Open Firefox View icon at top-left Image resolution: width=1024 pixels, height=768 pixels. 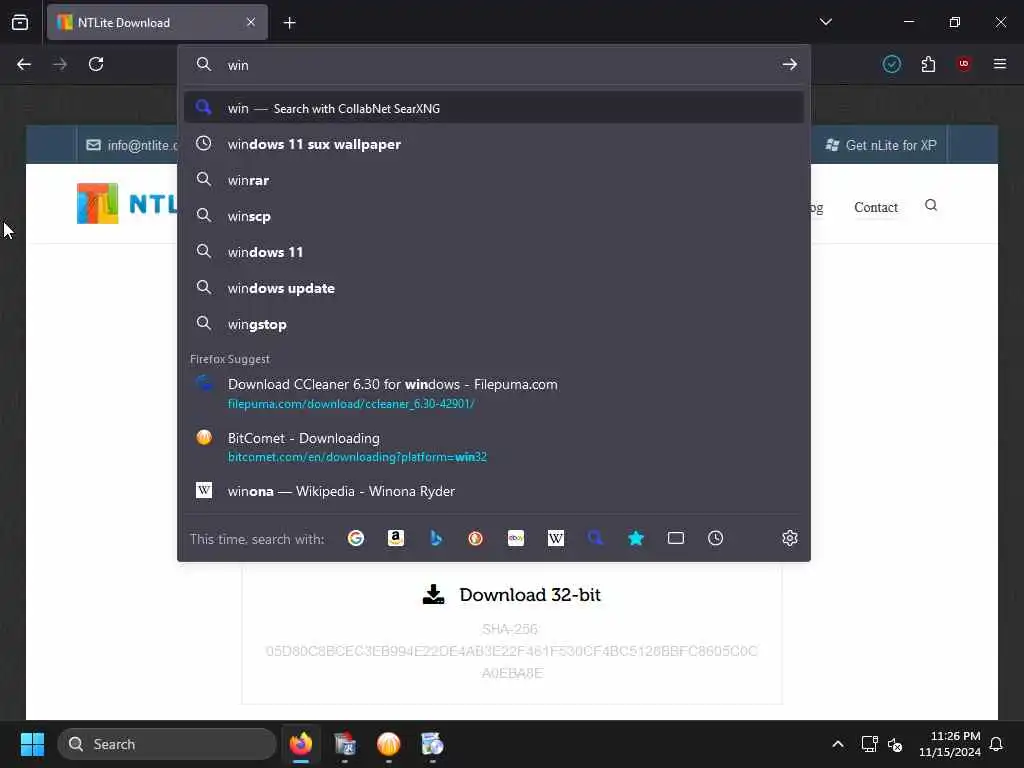pos(20,22)
